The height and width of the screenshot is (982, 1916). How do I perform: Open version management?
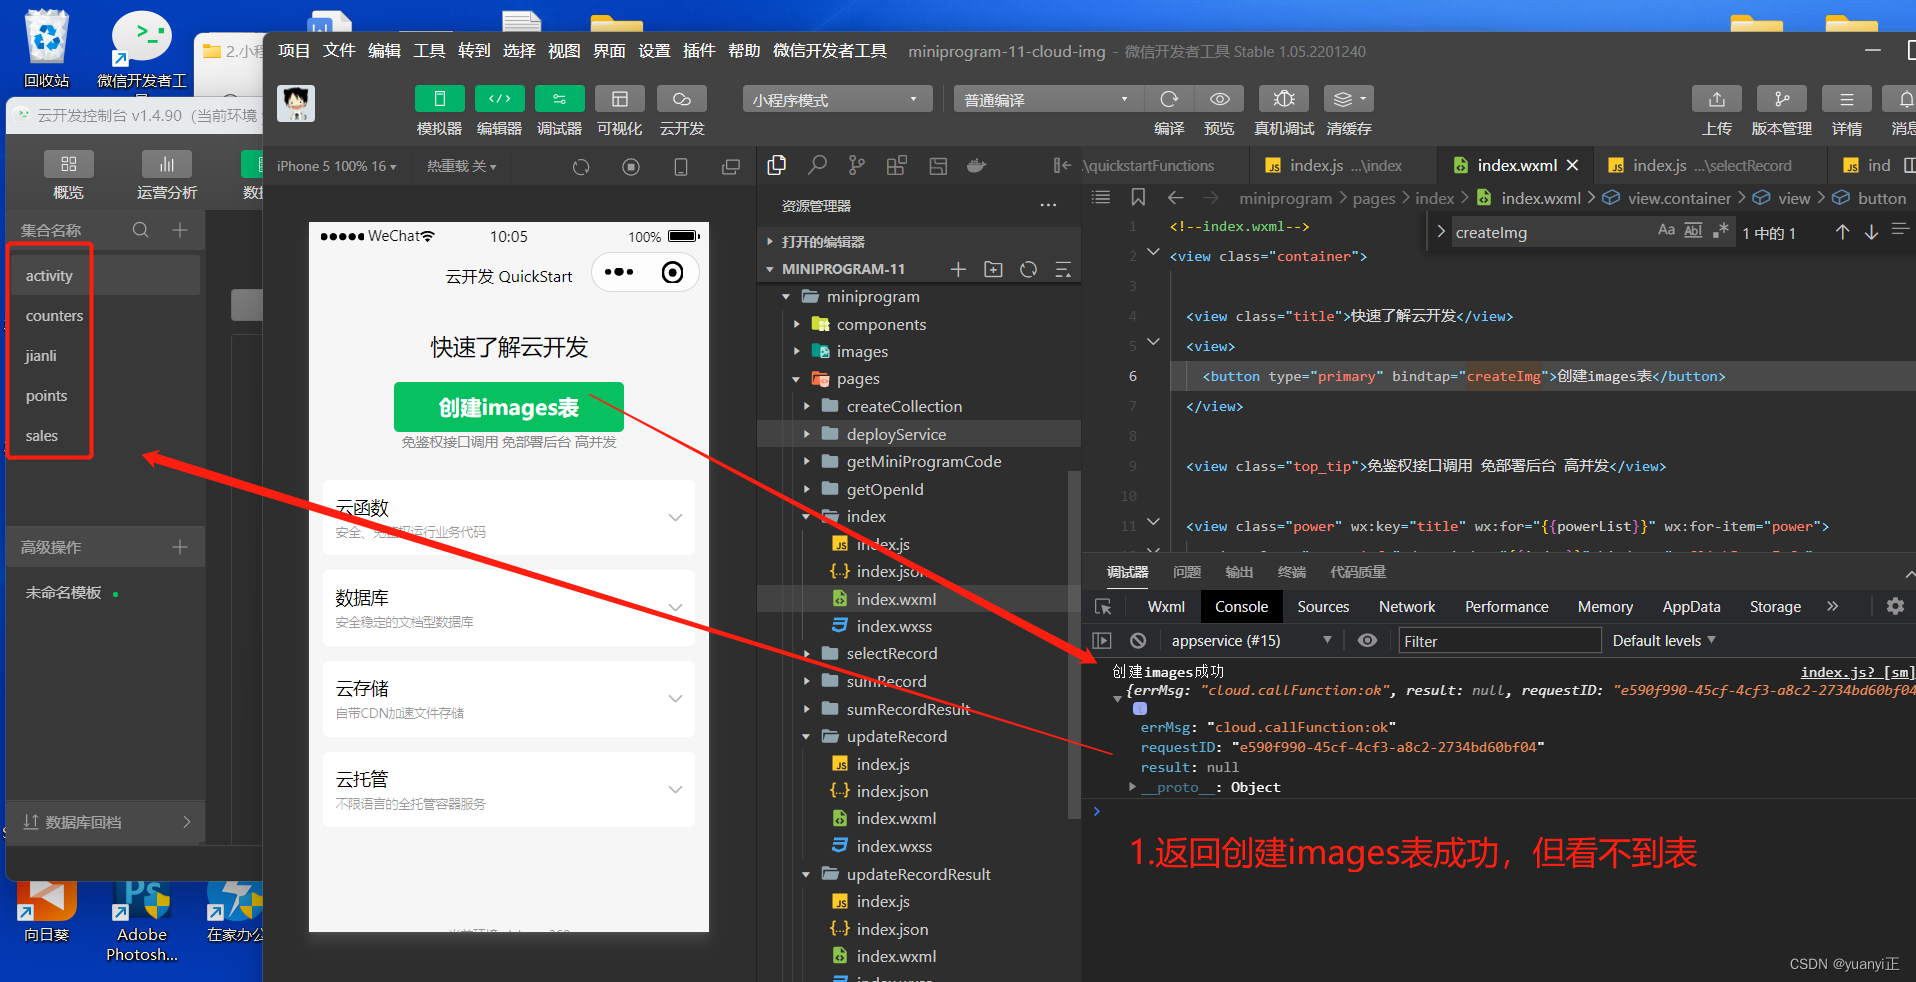coord(1782,98)
